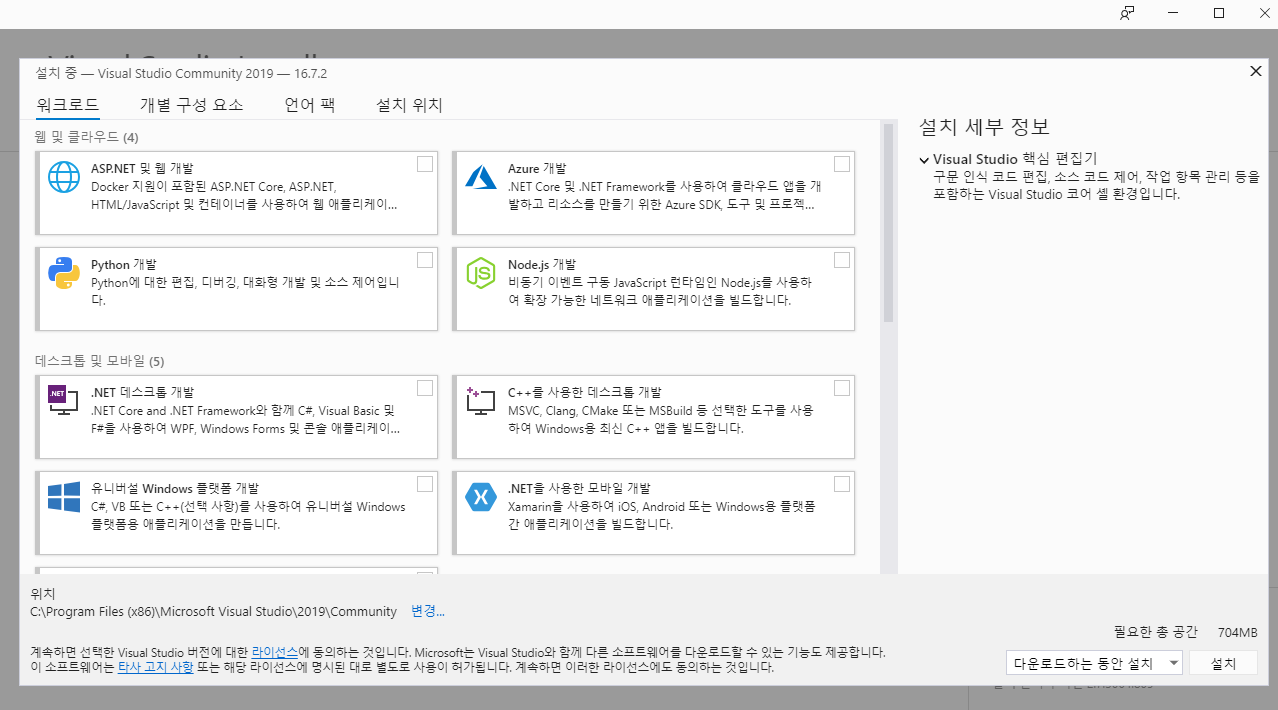Open the 설치 위치 tab
Image resolution: width=1278 pixels, height=710 pixels.
click(409, 105)
